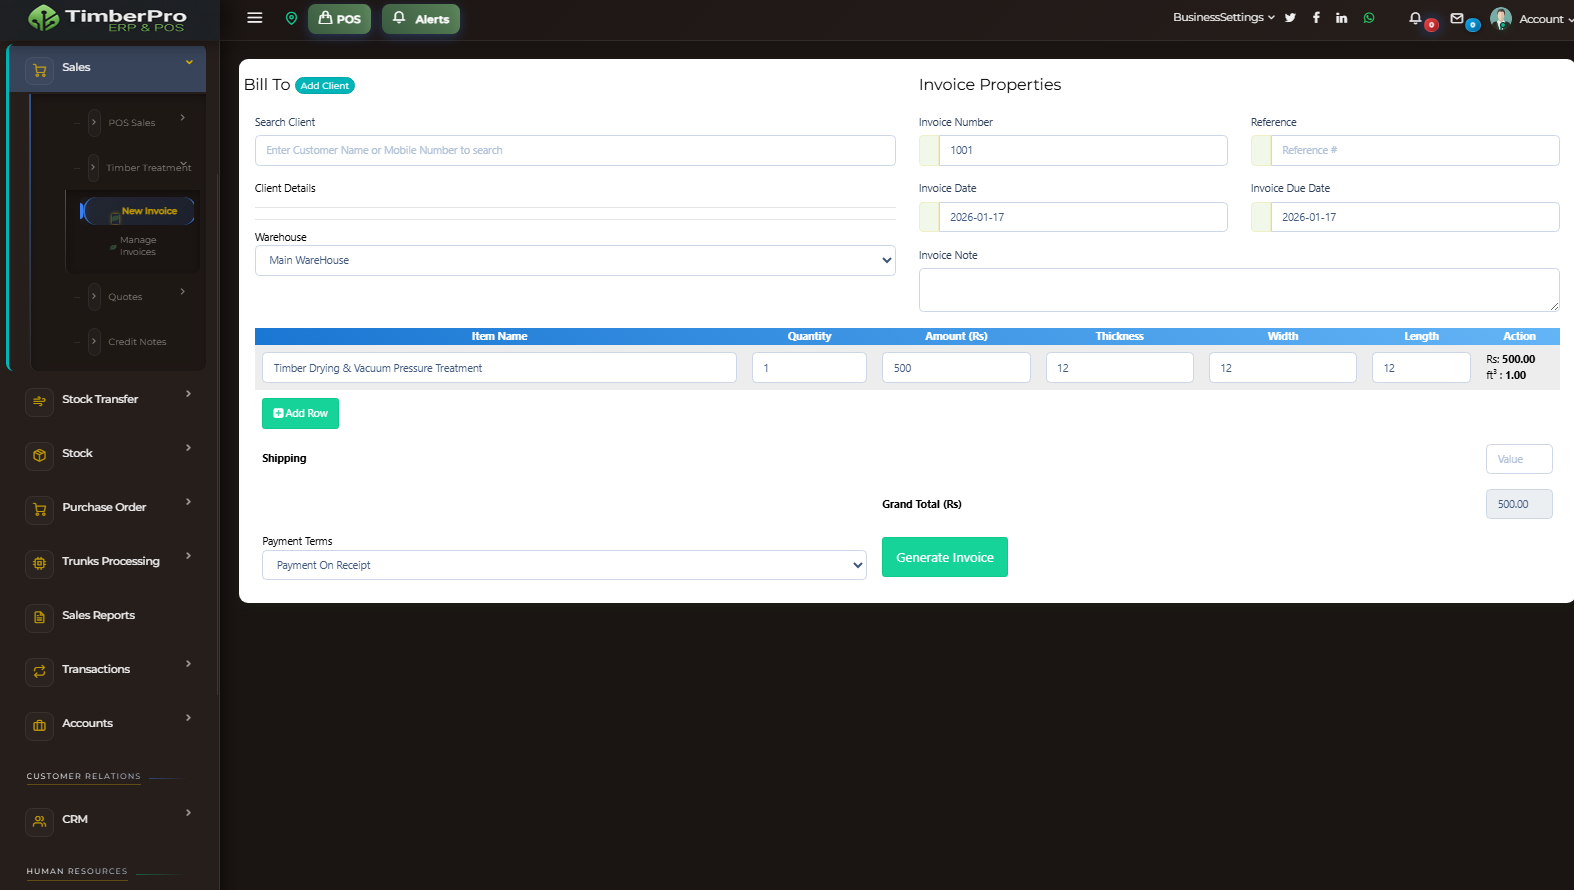Focus the Search Client input field
The height and width of the screenshot is (890, 1574).
point(575,150)
